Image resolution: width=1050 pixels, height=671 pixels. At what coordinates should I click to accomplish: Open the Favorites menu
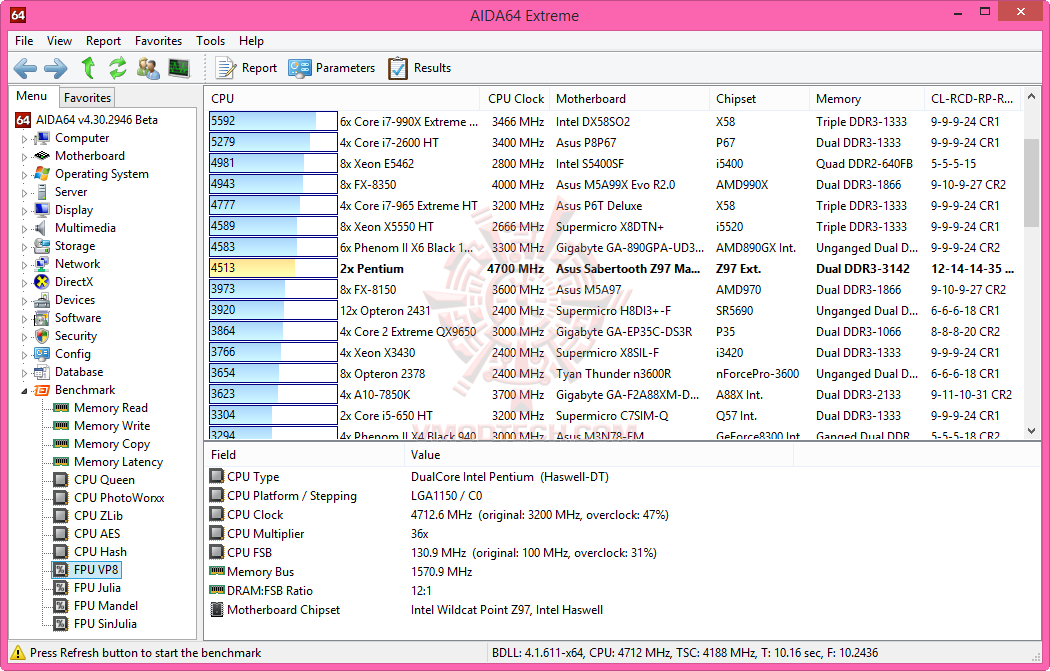point(158,41)
